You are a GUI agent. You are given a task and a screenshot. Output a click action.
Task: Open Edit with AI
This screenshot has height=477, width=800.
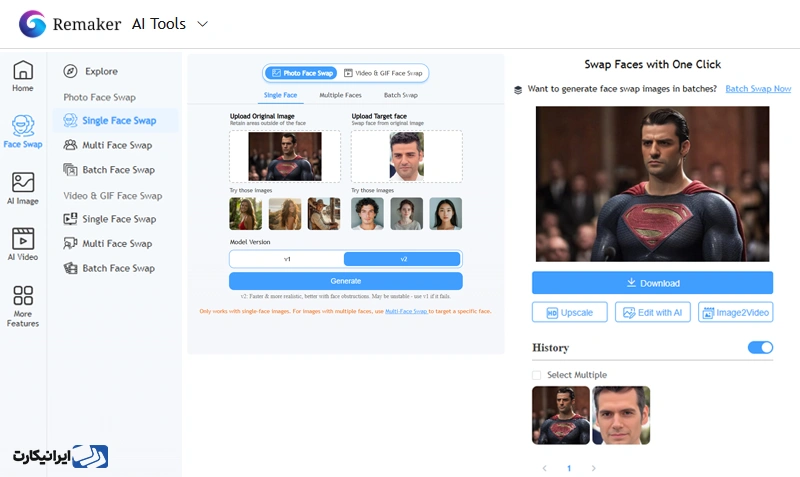point(653,312)
